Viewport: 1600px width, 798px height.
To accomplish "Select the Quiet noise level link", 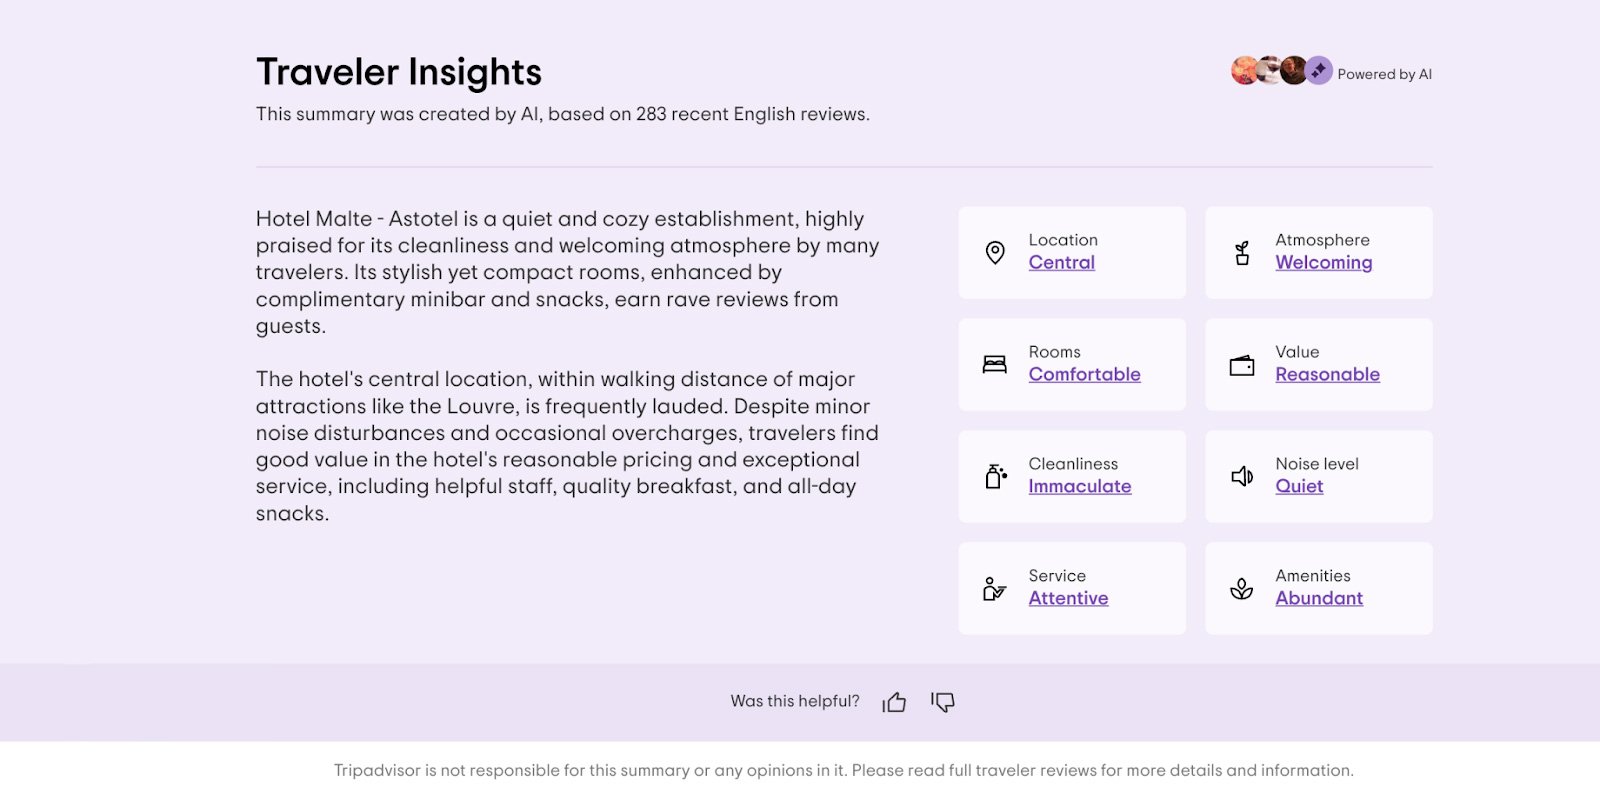I will (x=1299, y=487).
